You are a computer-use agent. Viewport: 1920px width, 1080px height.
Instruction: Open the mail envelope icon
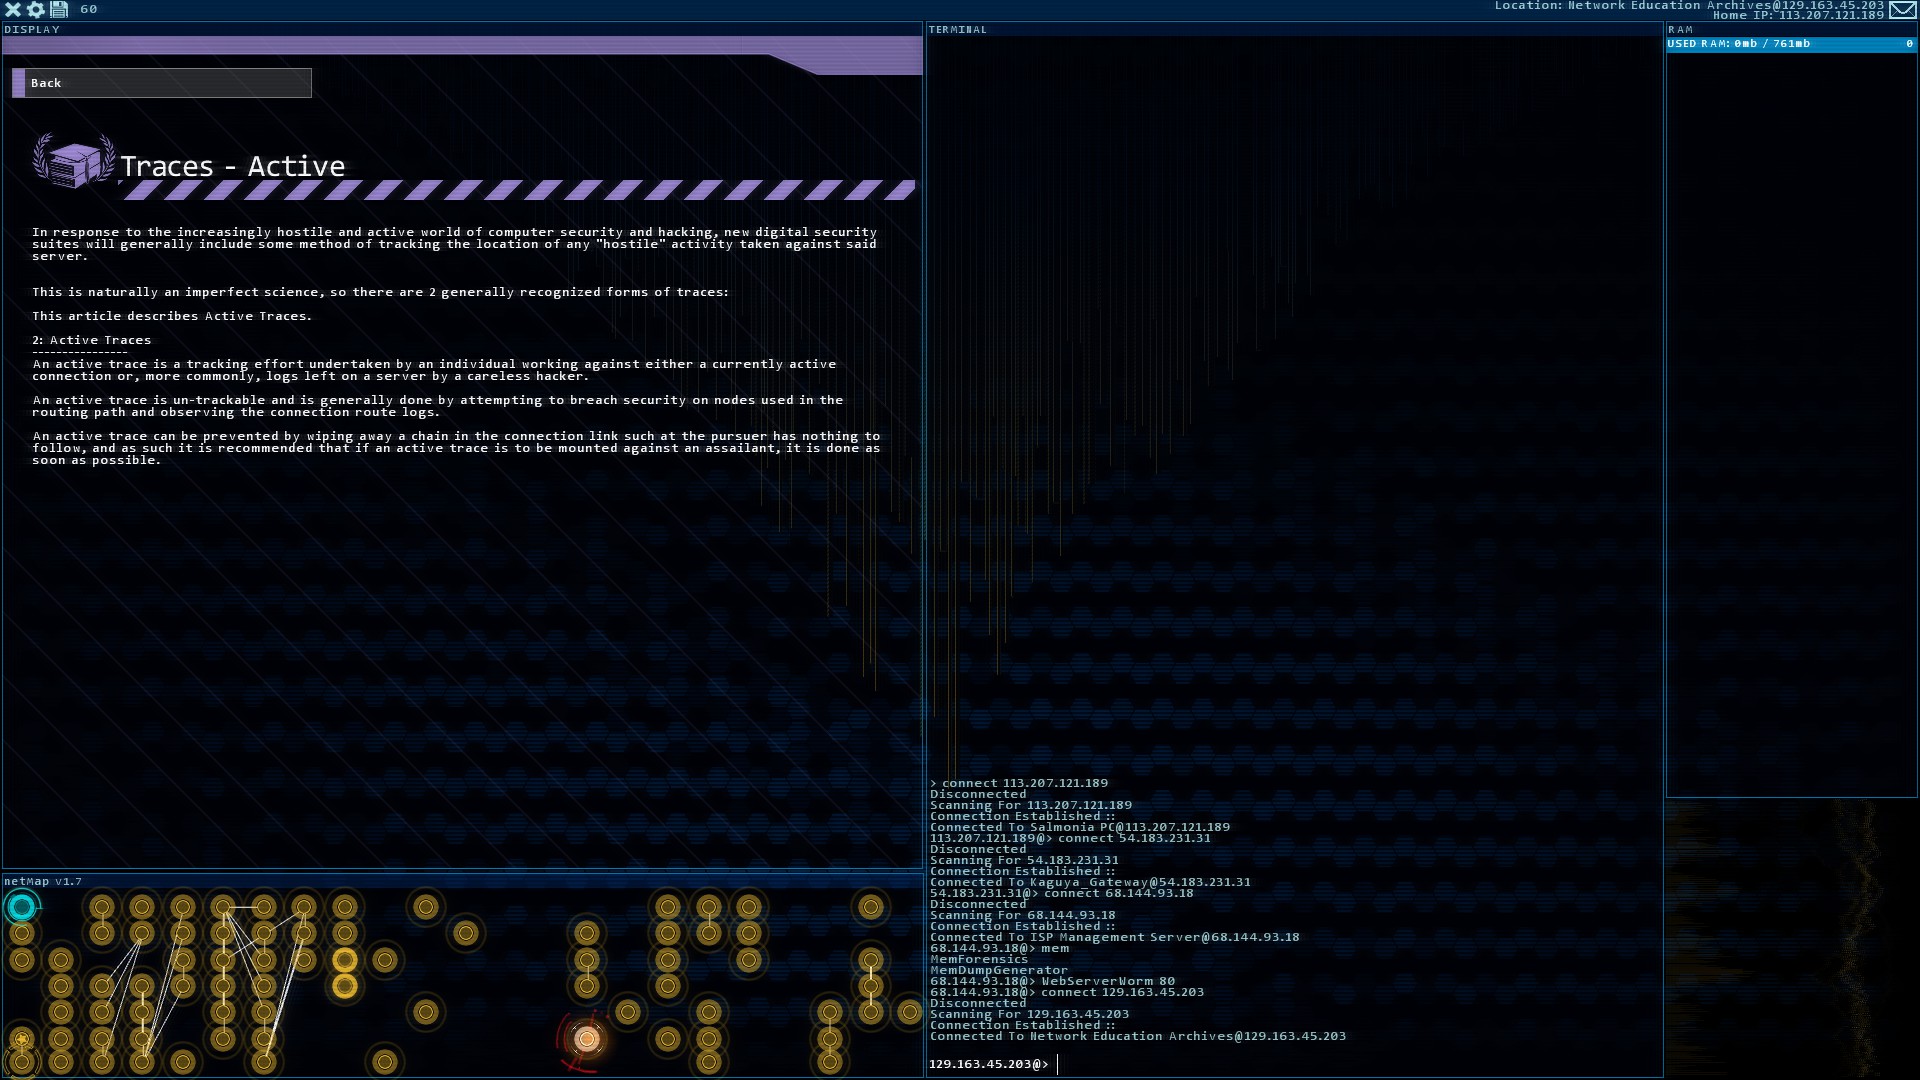(x=1903, y=10)
